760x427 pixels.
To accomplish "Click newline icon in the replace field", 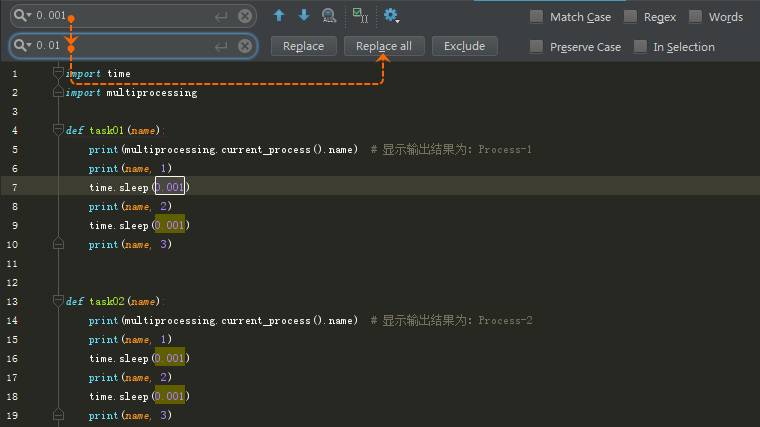I will click(222, 46).
